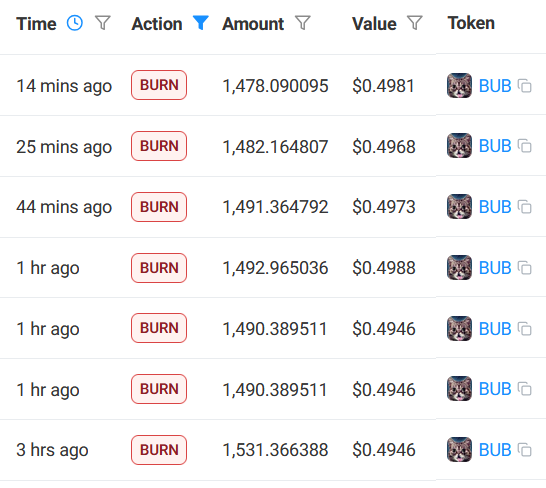
Task: Open BUB token link in 3 hrs ago row
Action: pos(495,450)
